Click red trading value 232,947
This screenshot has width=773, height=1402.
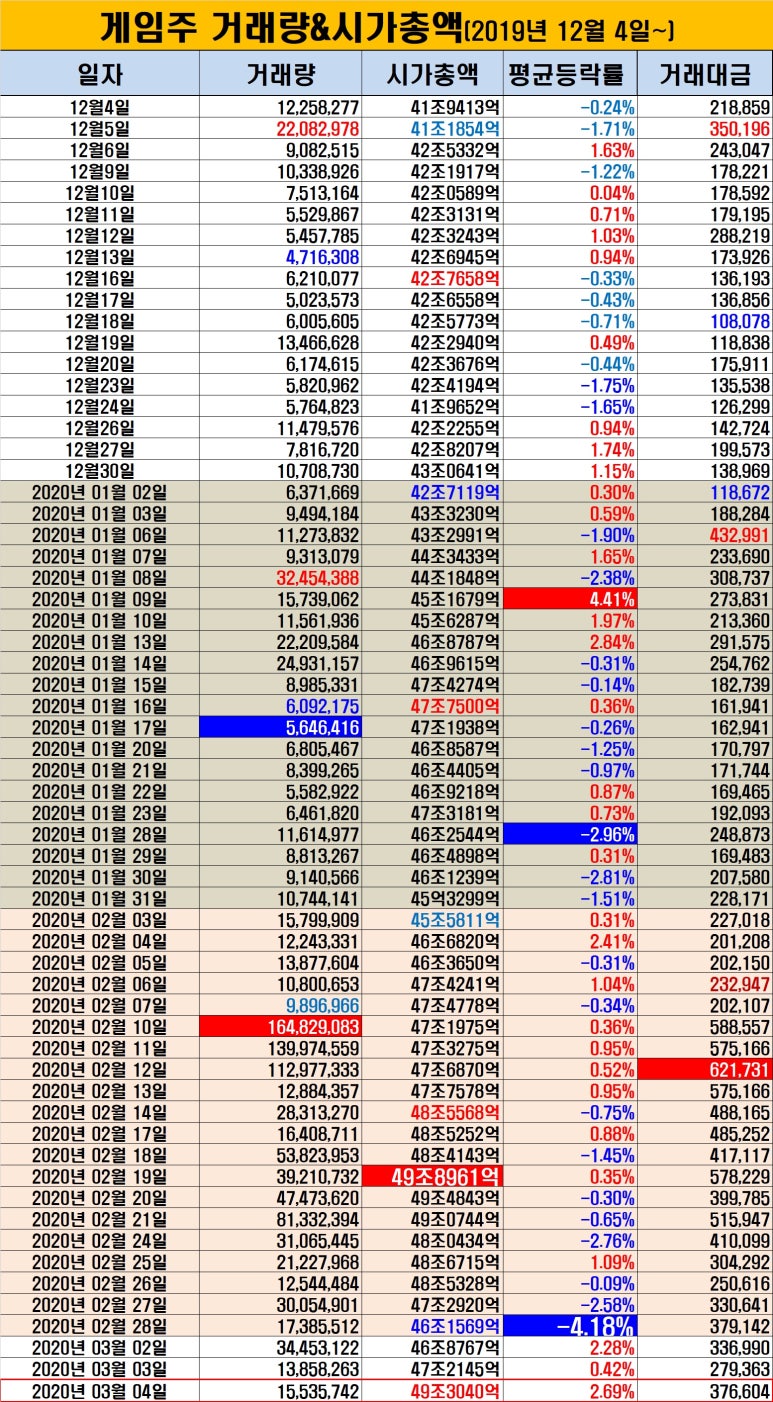click(737, 985)
